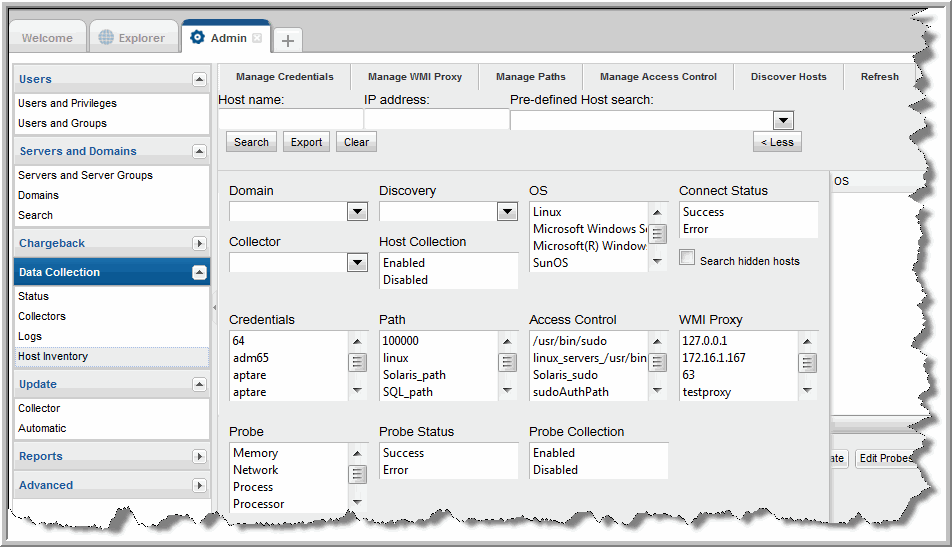Enable Search hidden hosts checkbox
Image resolution: width=952 pixels, height=547 pixels.
(x=687, y=258)
